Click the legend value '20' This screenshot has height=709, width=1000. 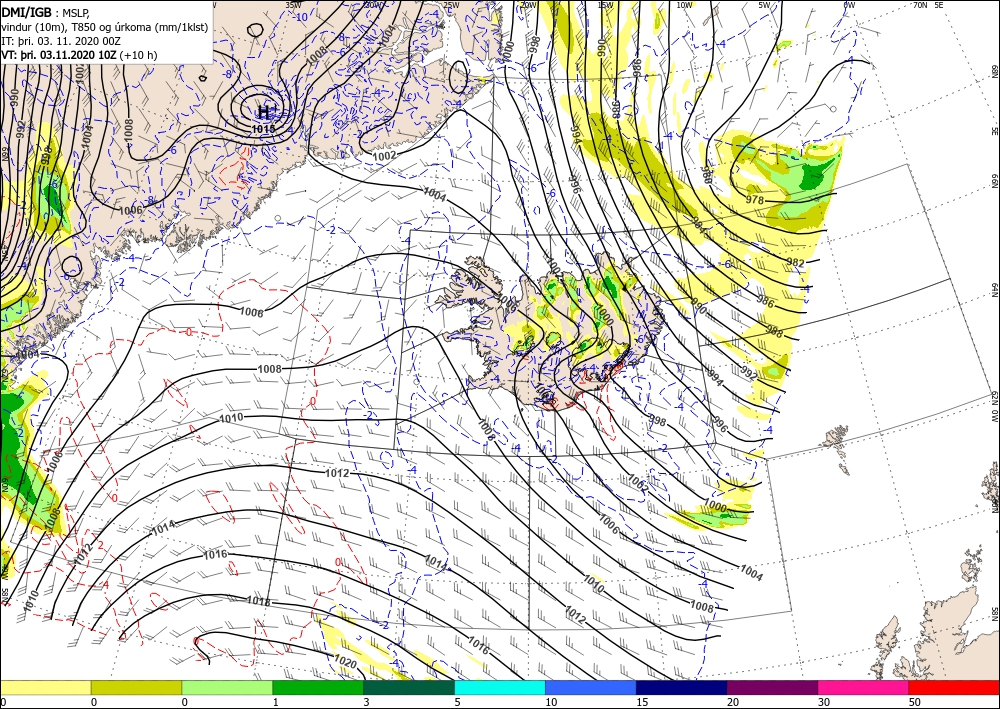tap(733, 703)
